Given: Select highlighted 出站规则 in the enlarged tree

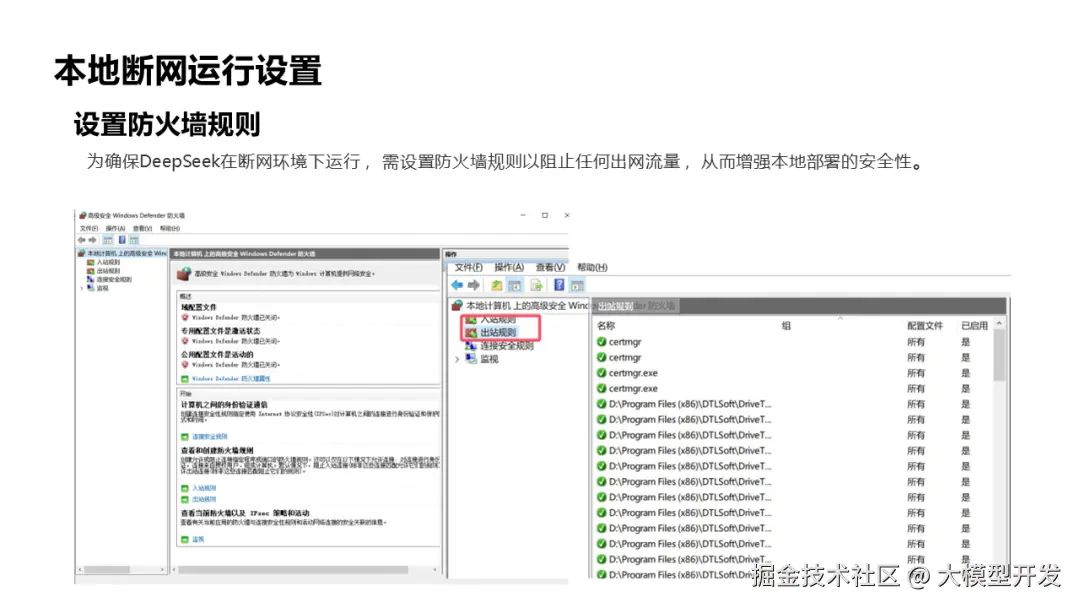Looking at the screenshot, I should click(491, 333).
